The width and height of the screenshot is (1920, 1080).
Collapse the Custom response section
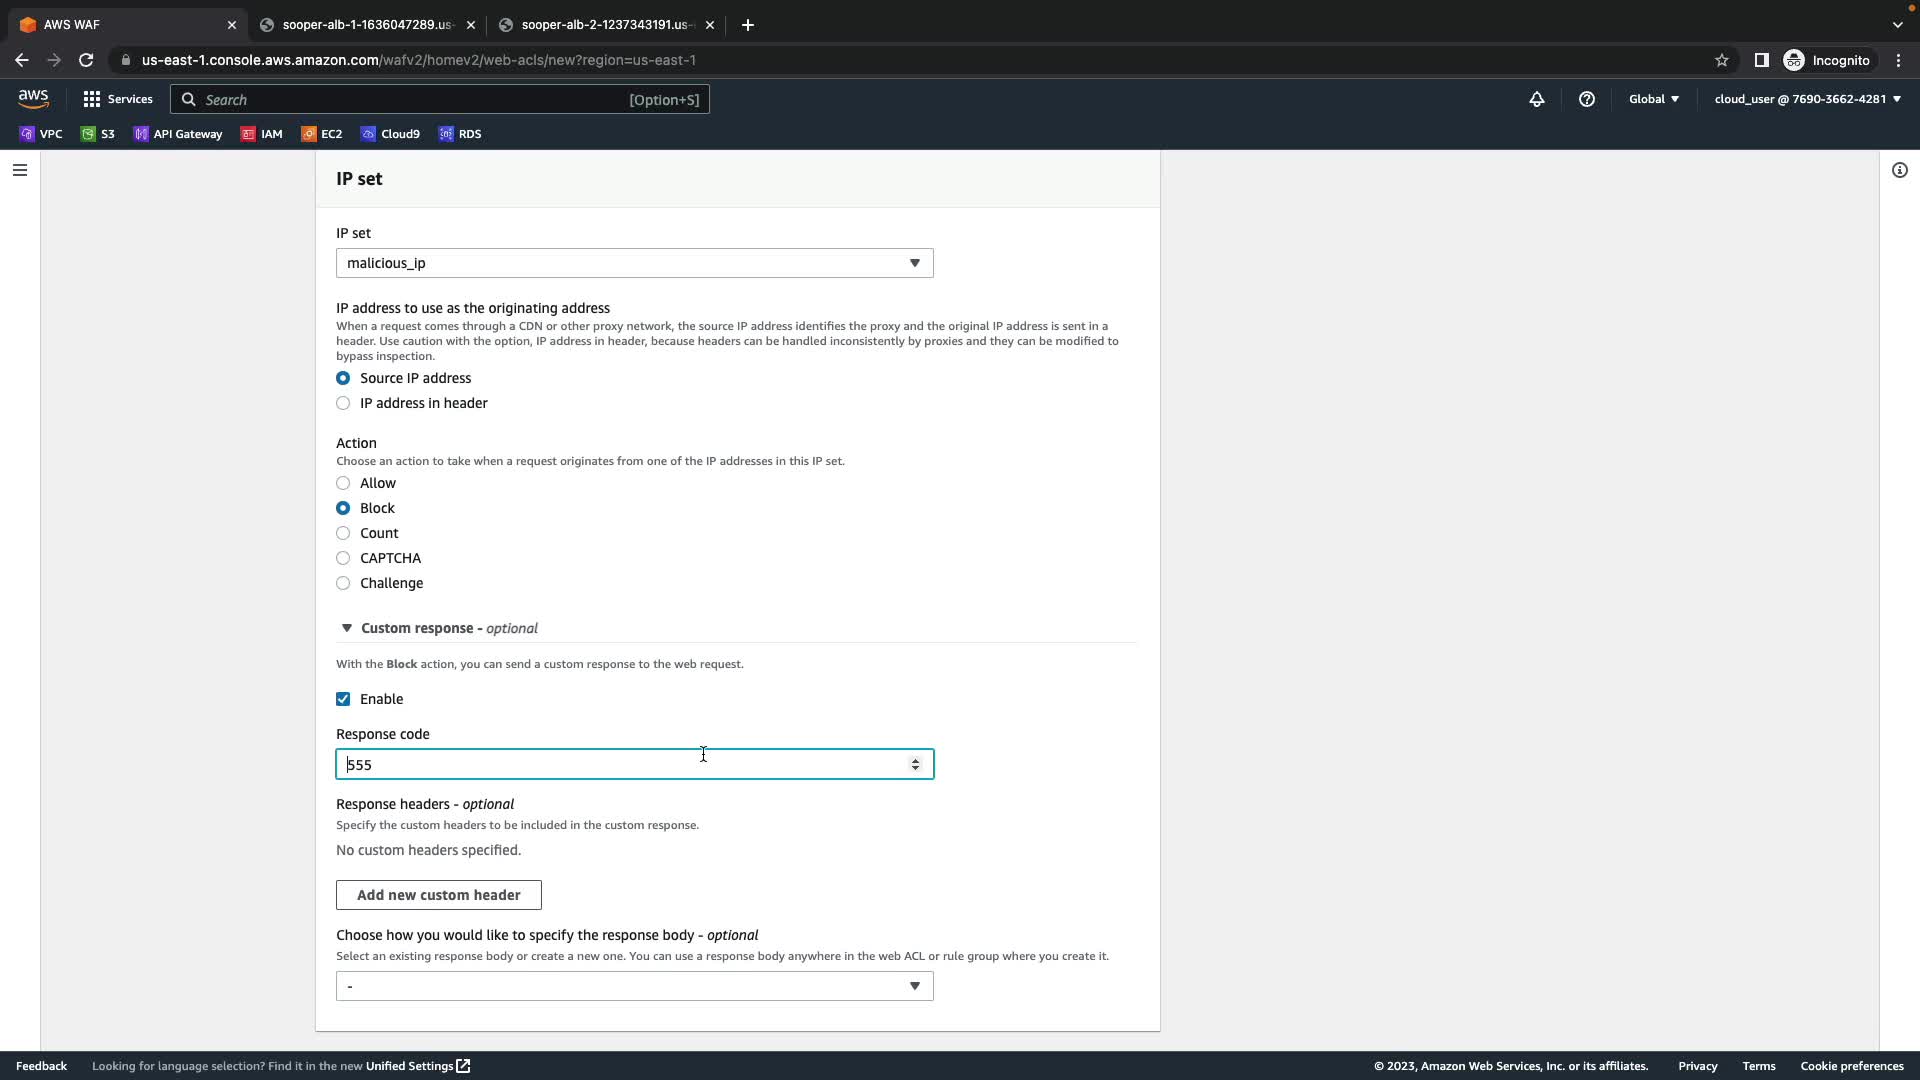click(347, 628)
